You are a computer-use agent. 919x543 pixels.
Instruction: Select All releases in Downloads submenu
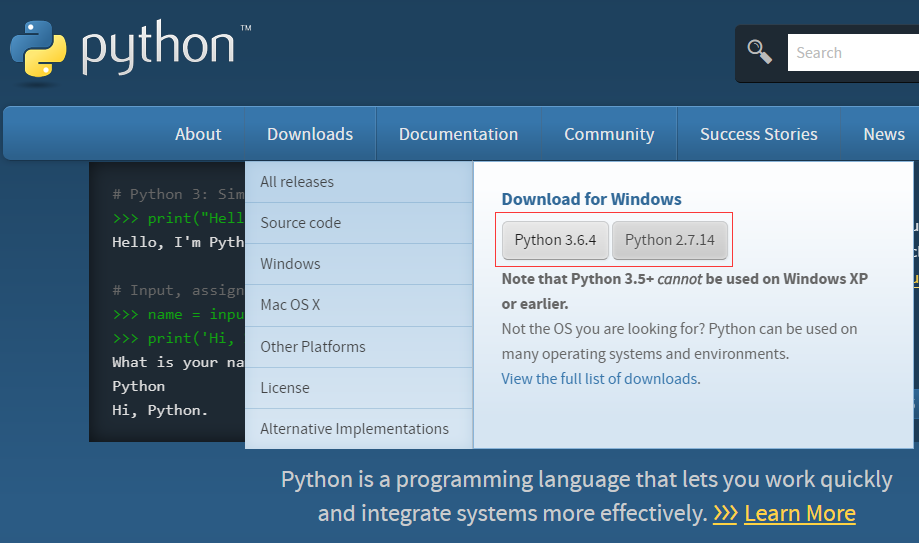click(x=359, y=182)
